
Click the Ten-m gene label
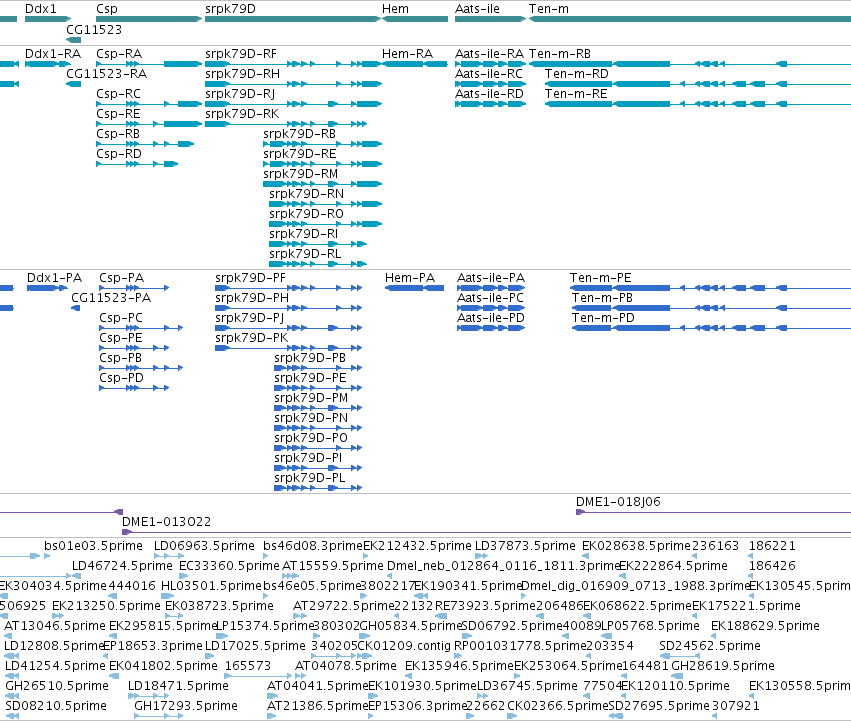click(x=549, y=9)
